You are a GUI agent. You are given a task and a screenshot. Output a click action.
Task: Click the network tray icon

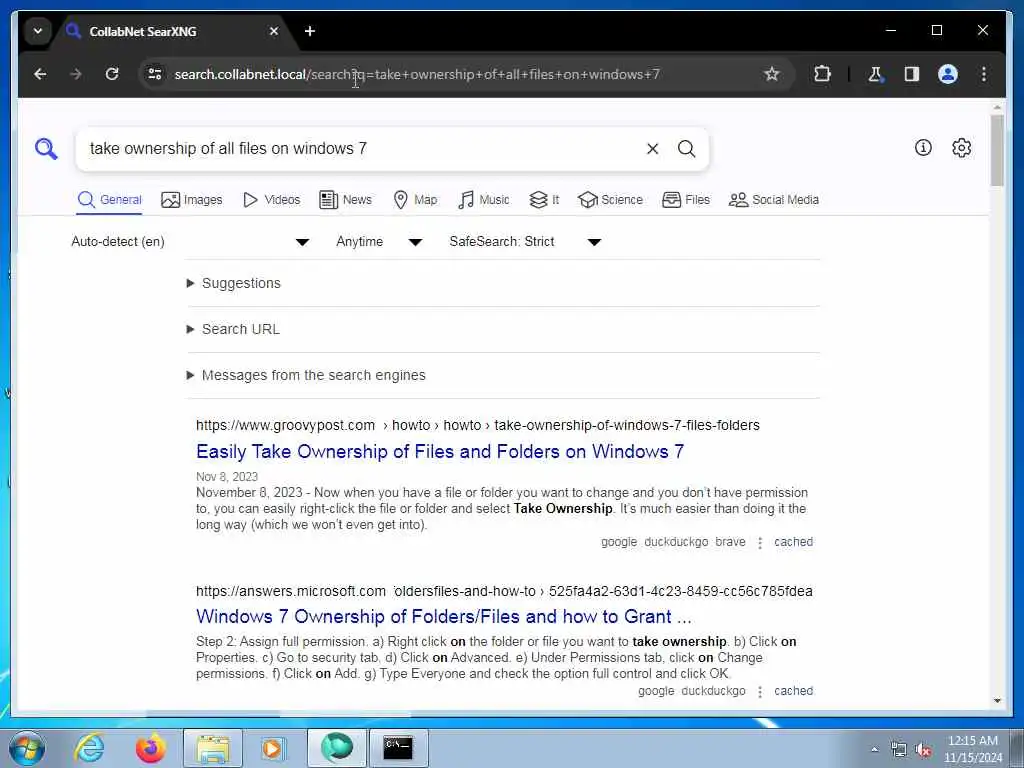[899, 750]
